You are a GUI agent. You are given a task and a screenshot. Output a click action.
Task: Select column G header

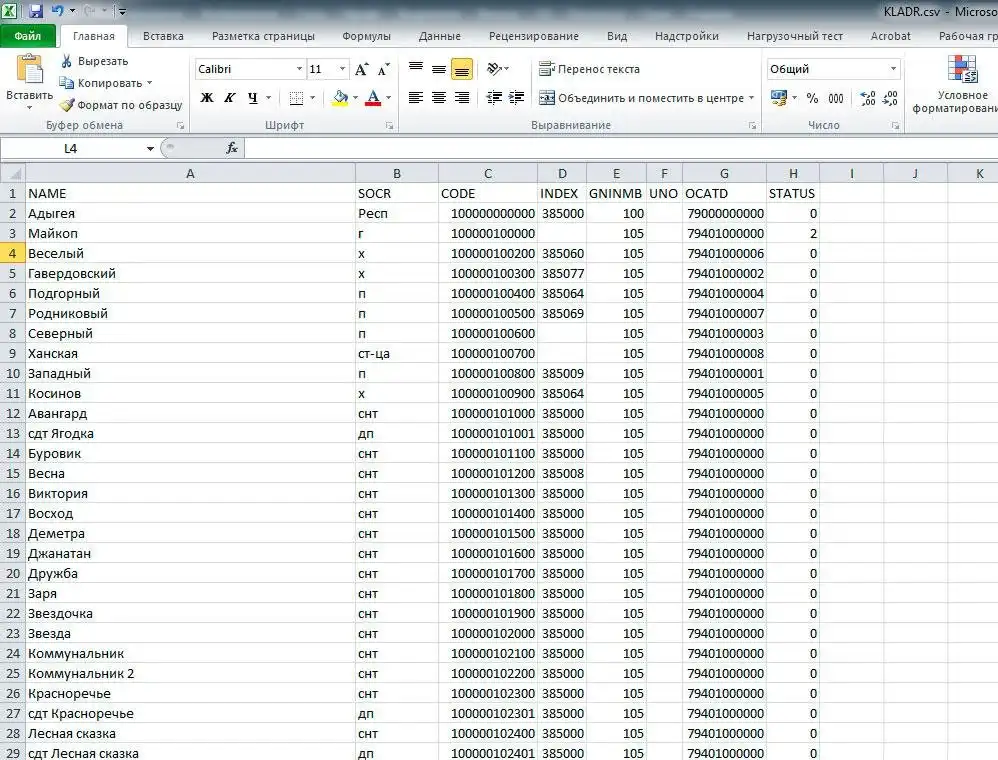pos(724,173)
